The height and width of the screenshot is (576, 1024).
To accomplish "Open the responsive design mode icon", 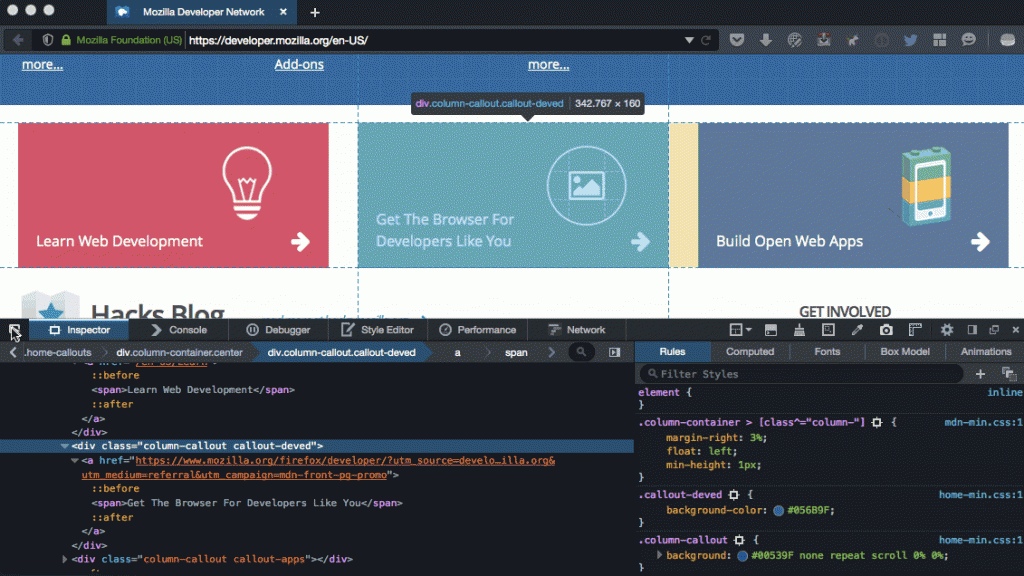I will click(x=828, y=330).
